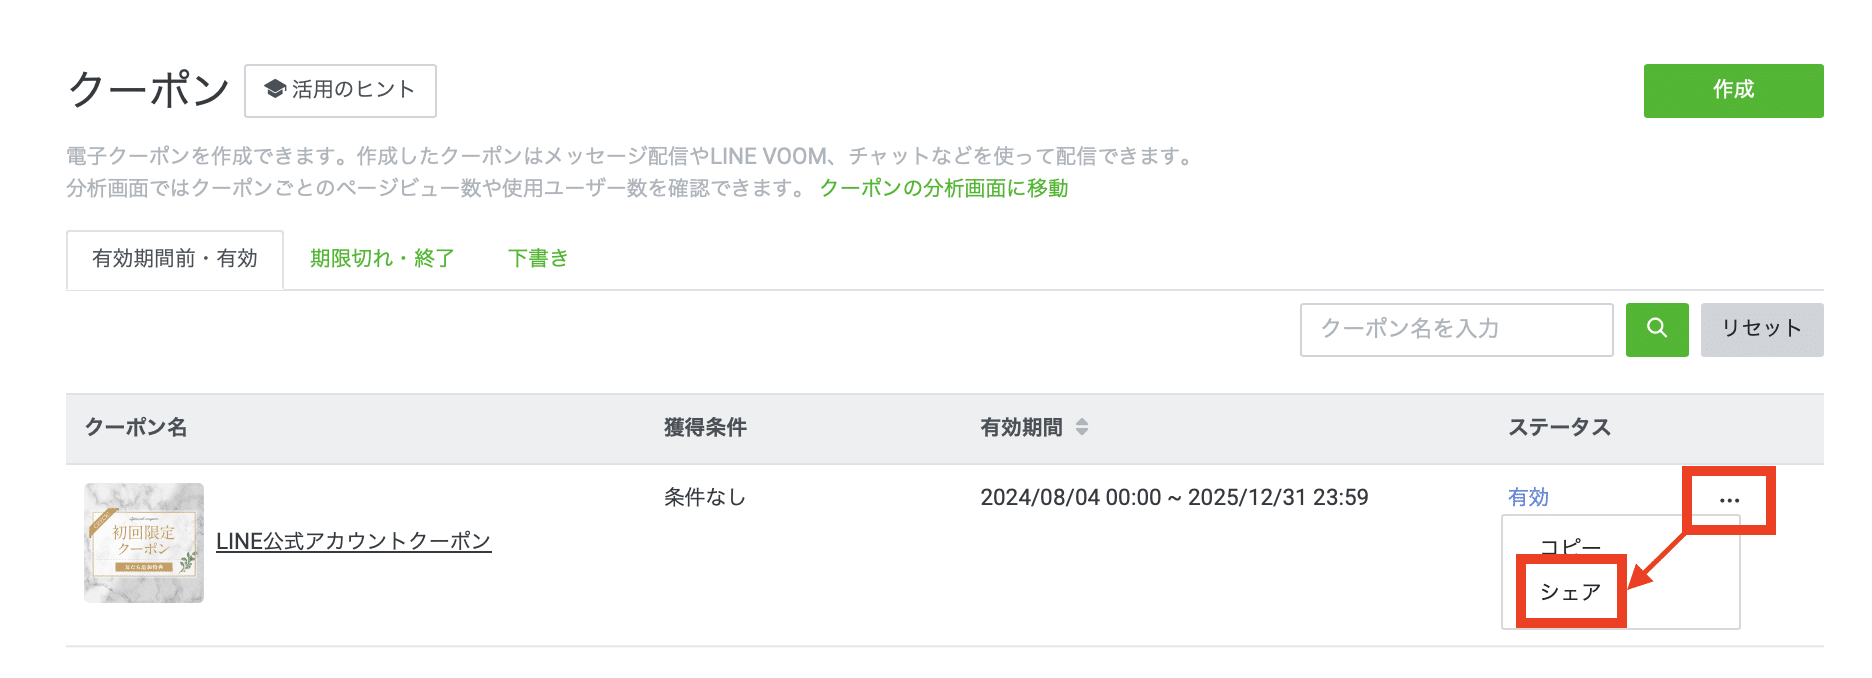The height and width of the screenshot is (678, 1872).
Task: Select the 有効期間前・有効 tab
Action: click(x=175, y=259)
